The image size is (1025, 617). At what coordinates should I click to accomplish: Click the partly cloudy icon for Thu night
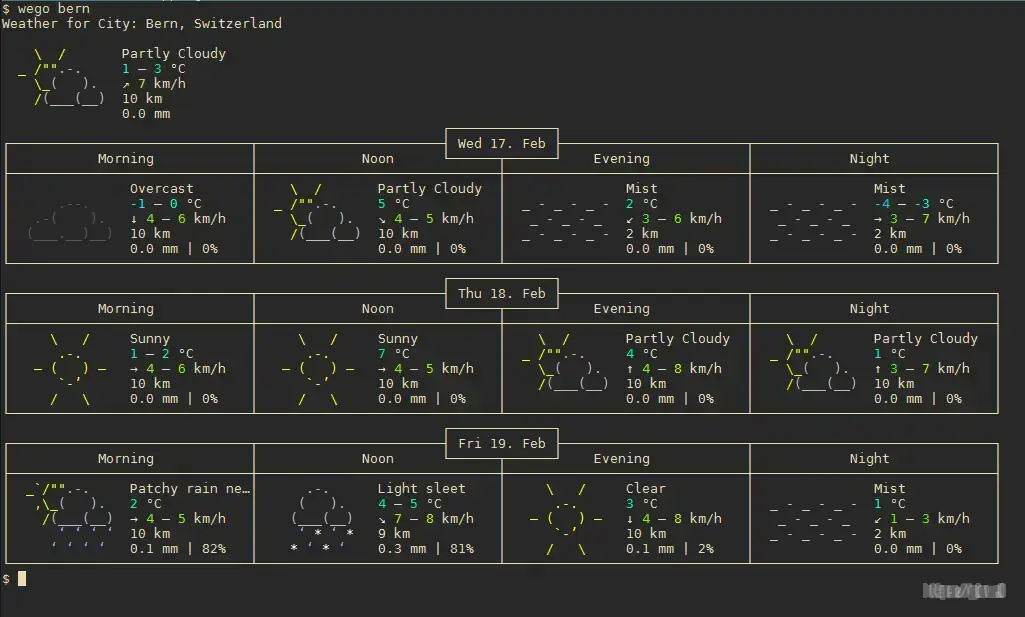(813, 362)
